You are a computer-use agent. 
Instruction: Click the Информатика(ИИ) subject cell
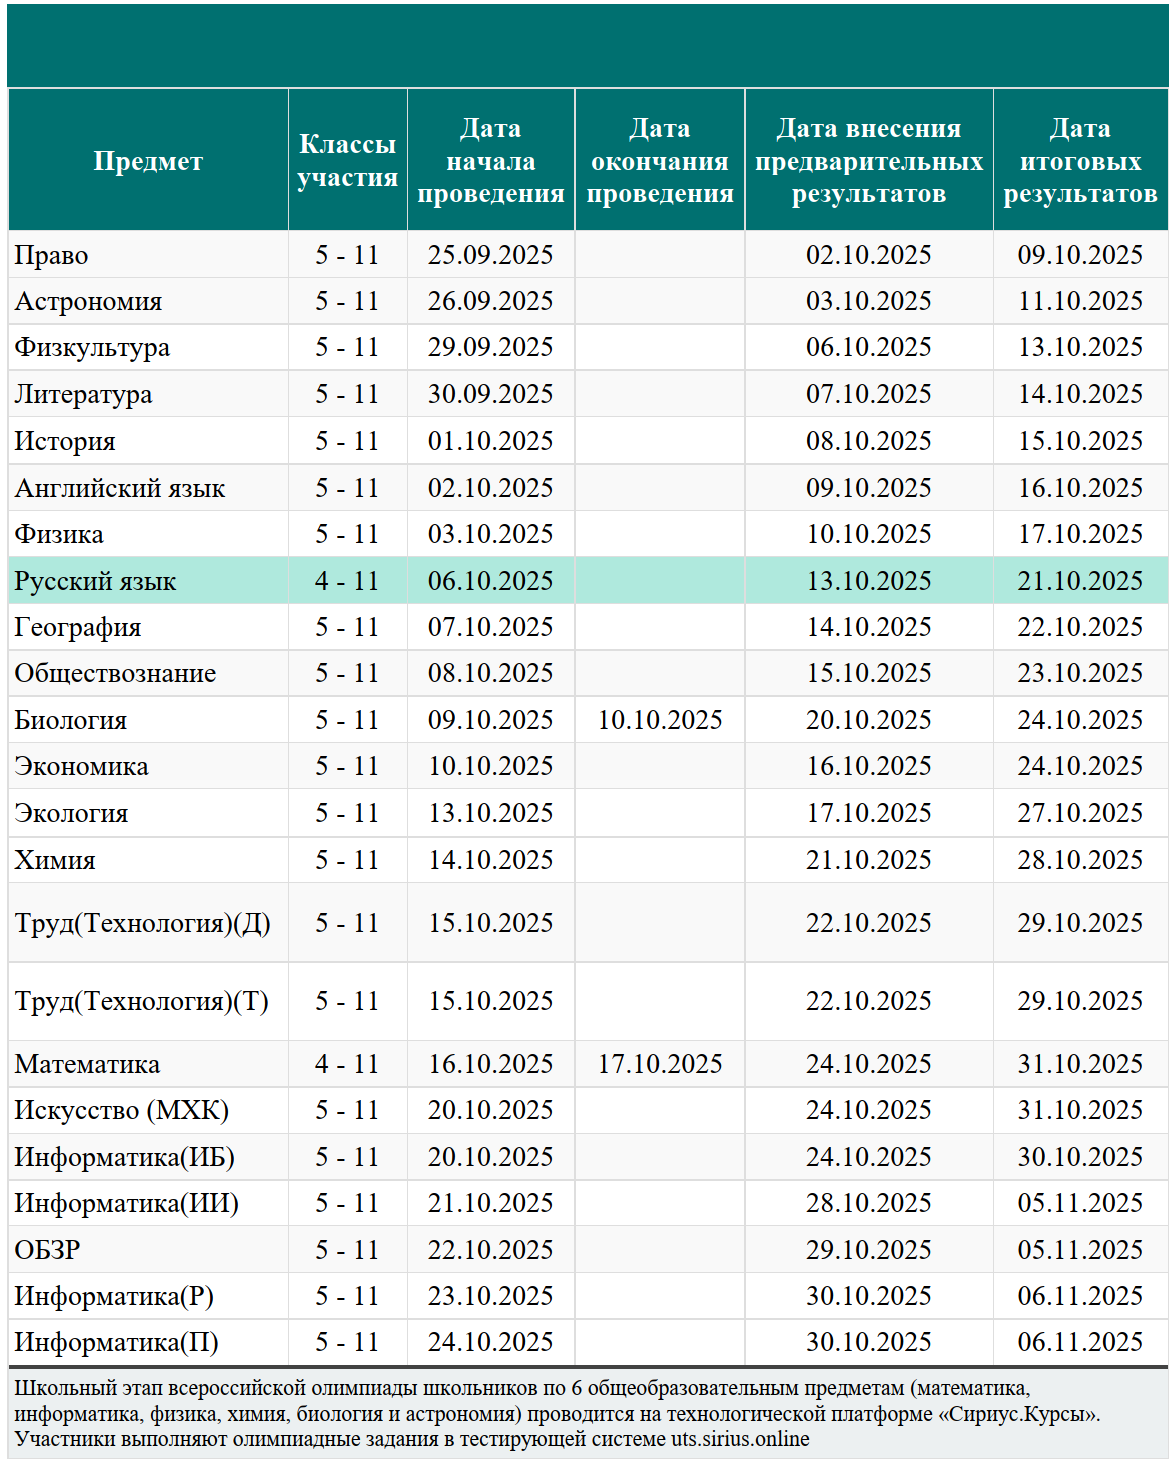[x=148, y=1203]
